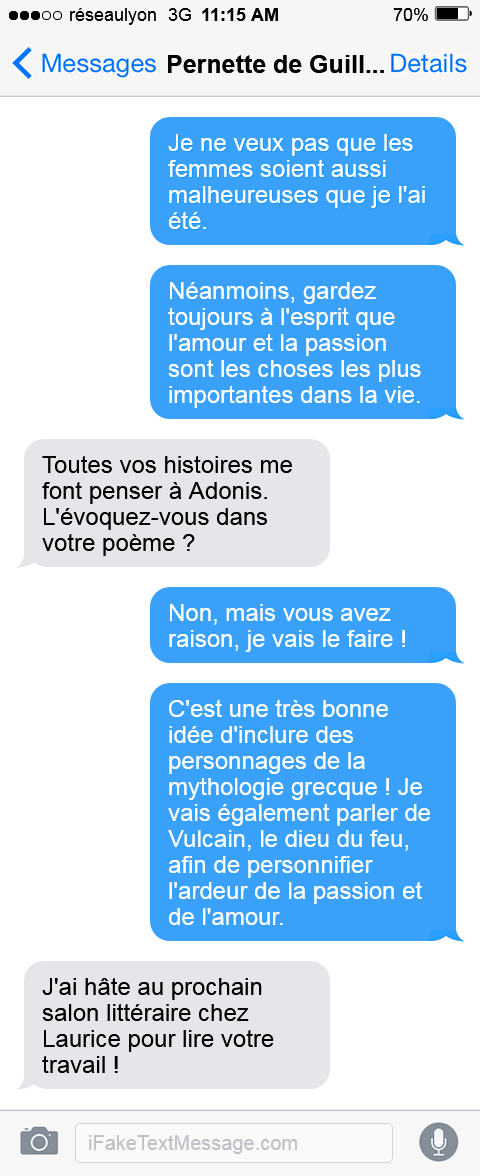Screen dimensions: 480x1176
Task: Tap contact name Pernette de Guill... in the header
Action: (275, 64)
